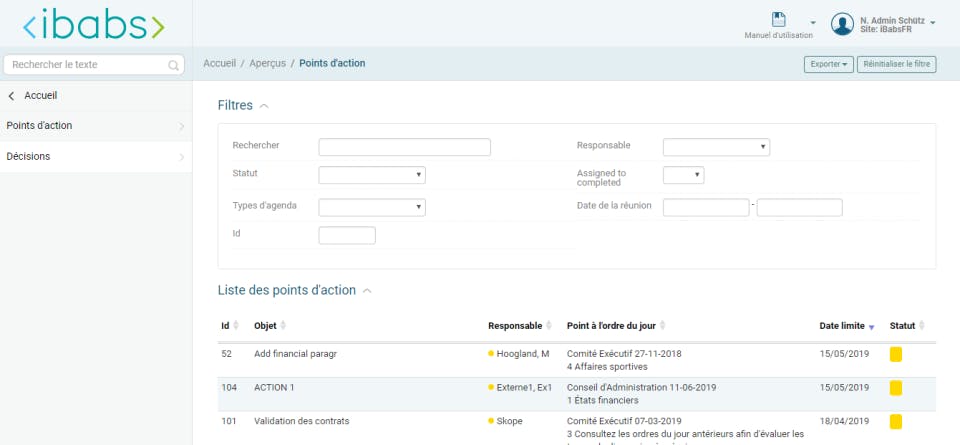Sort by Statut column arrows
This screenshot has height=445, width=960.
pos(922,326)
